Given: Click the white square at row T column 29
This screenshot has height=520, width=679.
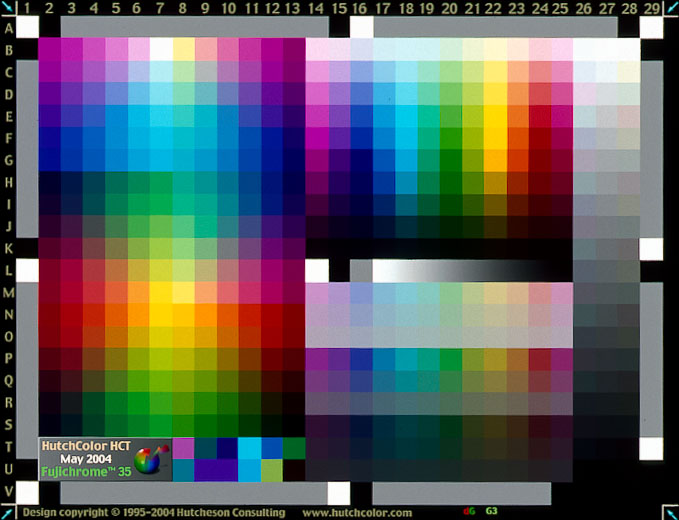Looking at the screenshot, I should point(651,449).
